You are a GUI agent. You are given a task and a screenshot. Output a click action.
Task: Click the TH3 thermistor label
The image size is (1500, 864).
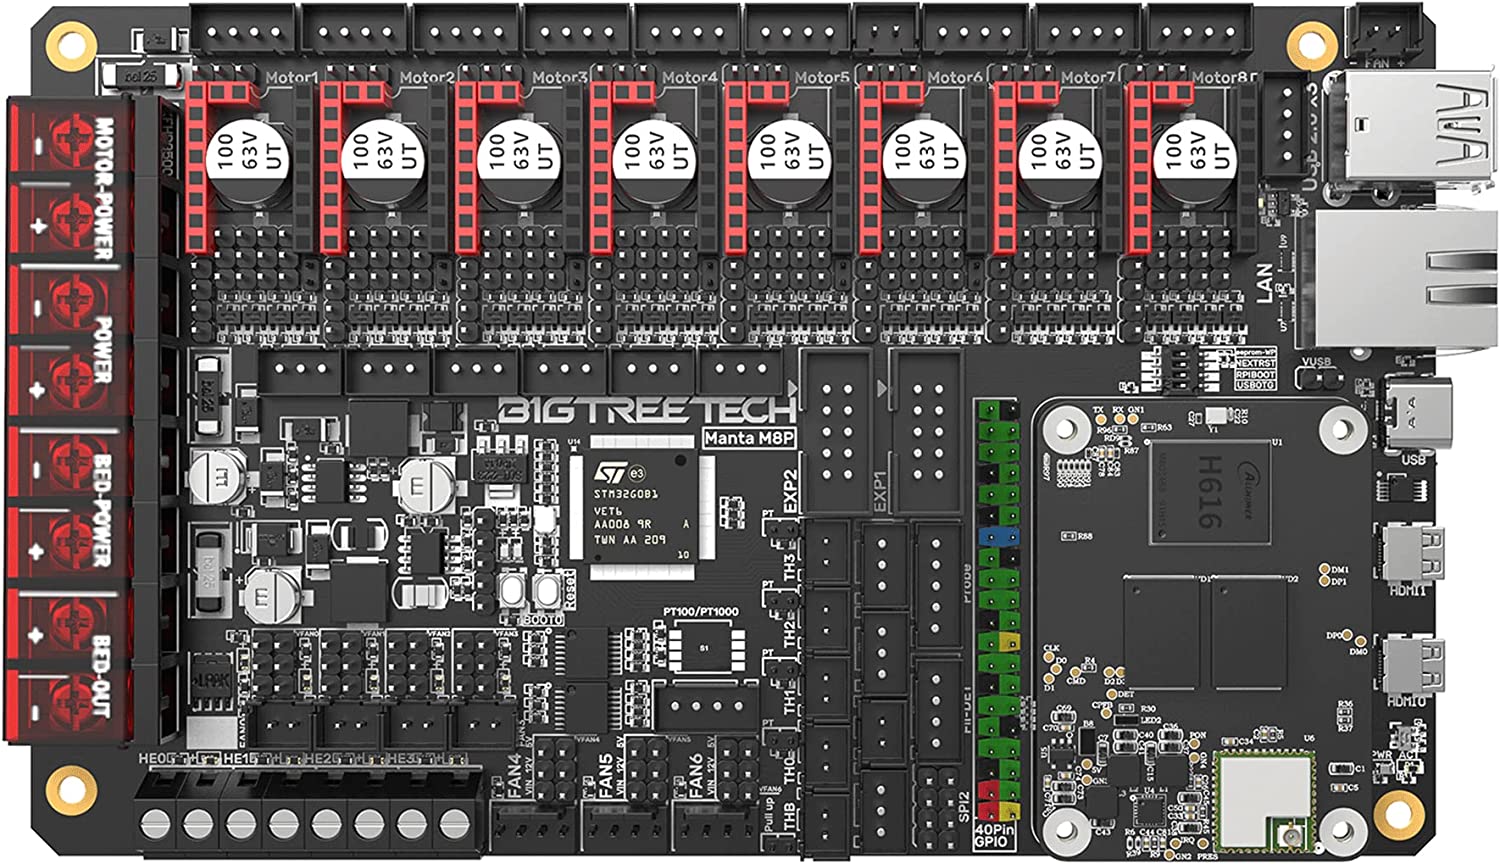click(790, 567)
